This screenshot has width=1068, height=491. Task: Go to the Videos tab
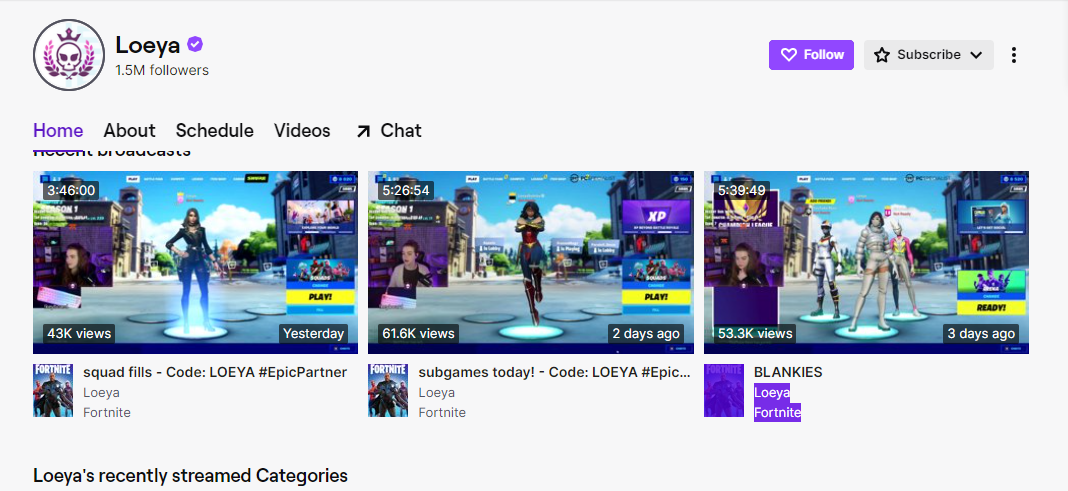pos(302,131)
